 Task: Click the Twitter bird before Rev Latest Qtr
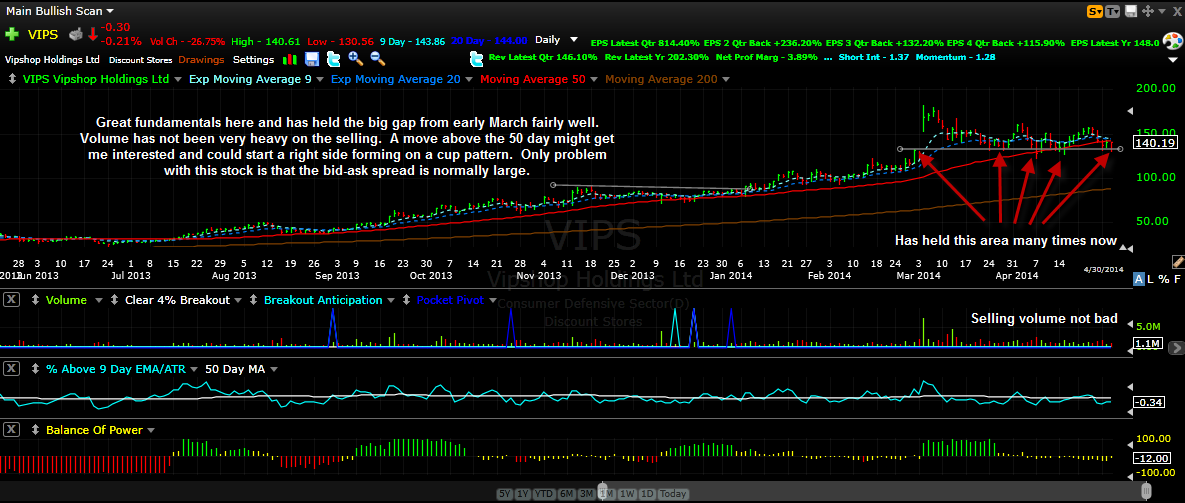pos(477,59)
